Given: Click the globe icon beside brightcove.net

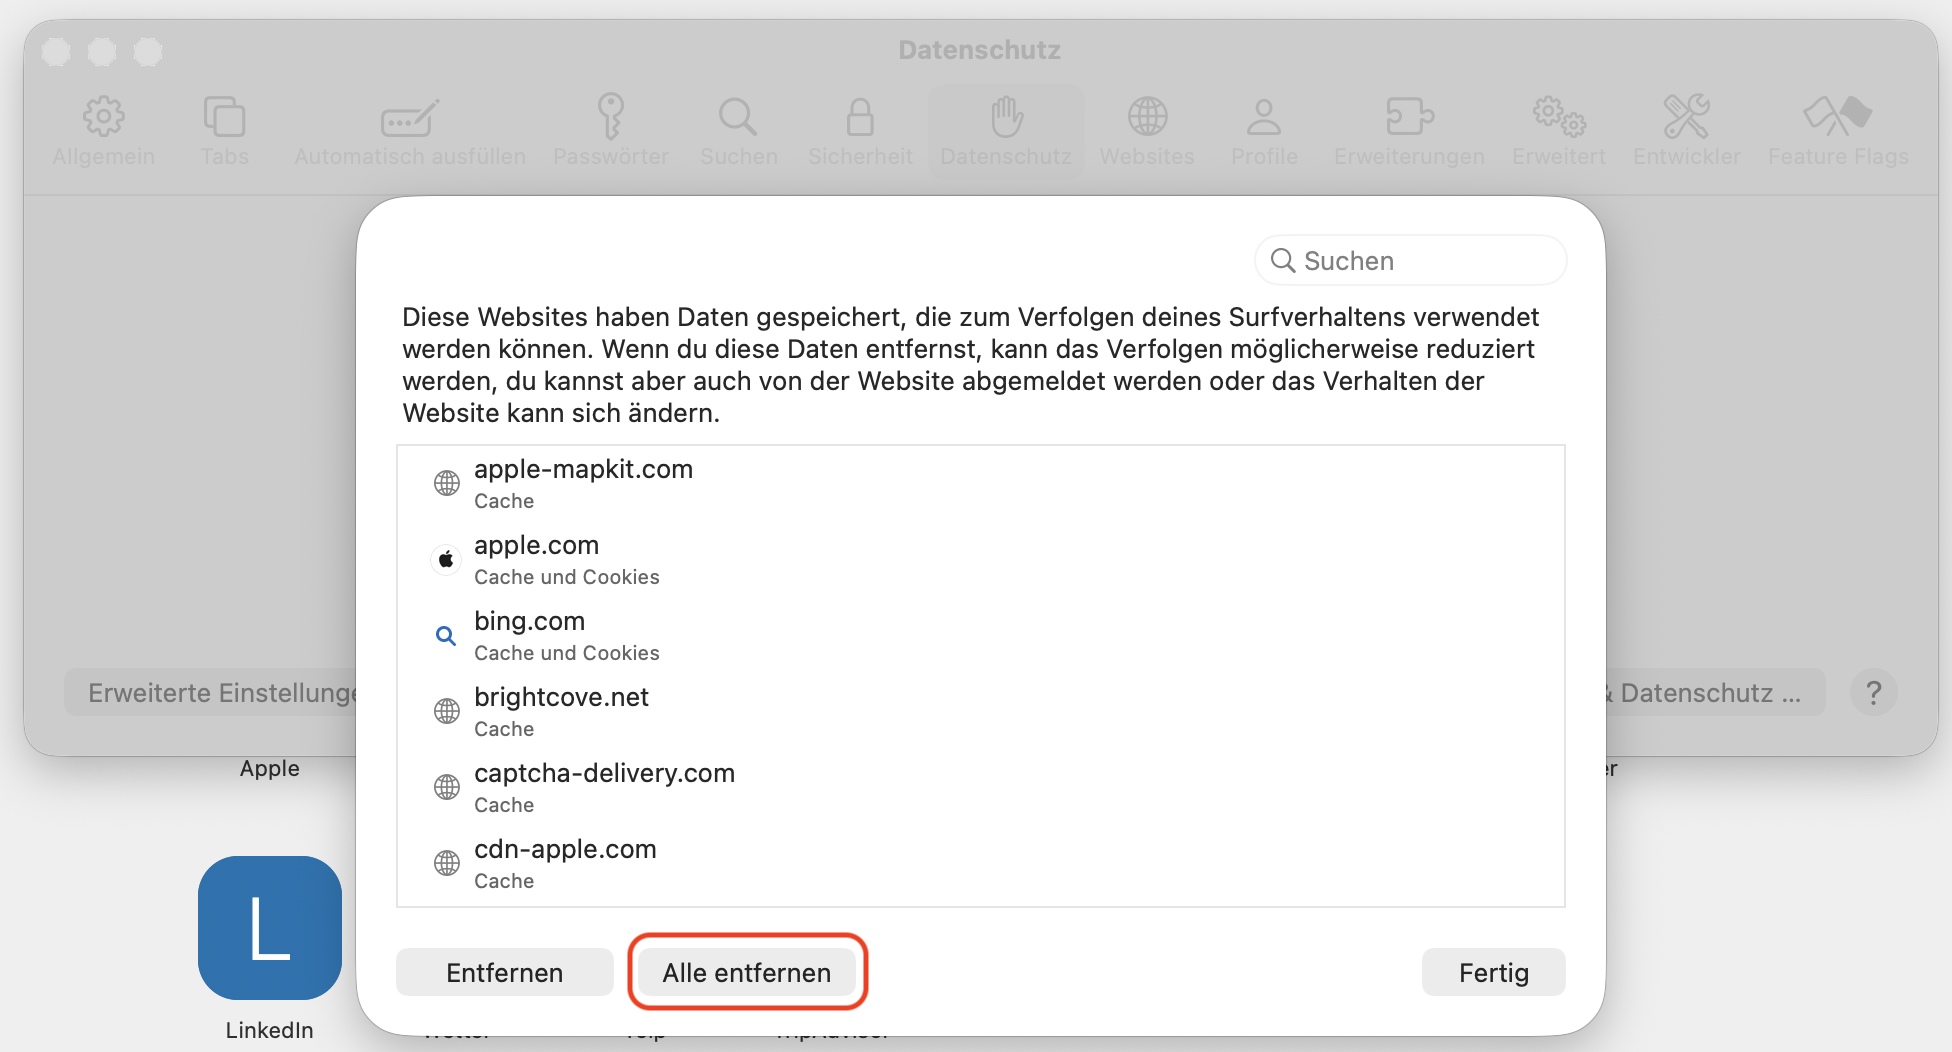Looking at the screenshot, I should pos(447,711).
